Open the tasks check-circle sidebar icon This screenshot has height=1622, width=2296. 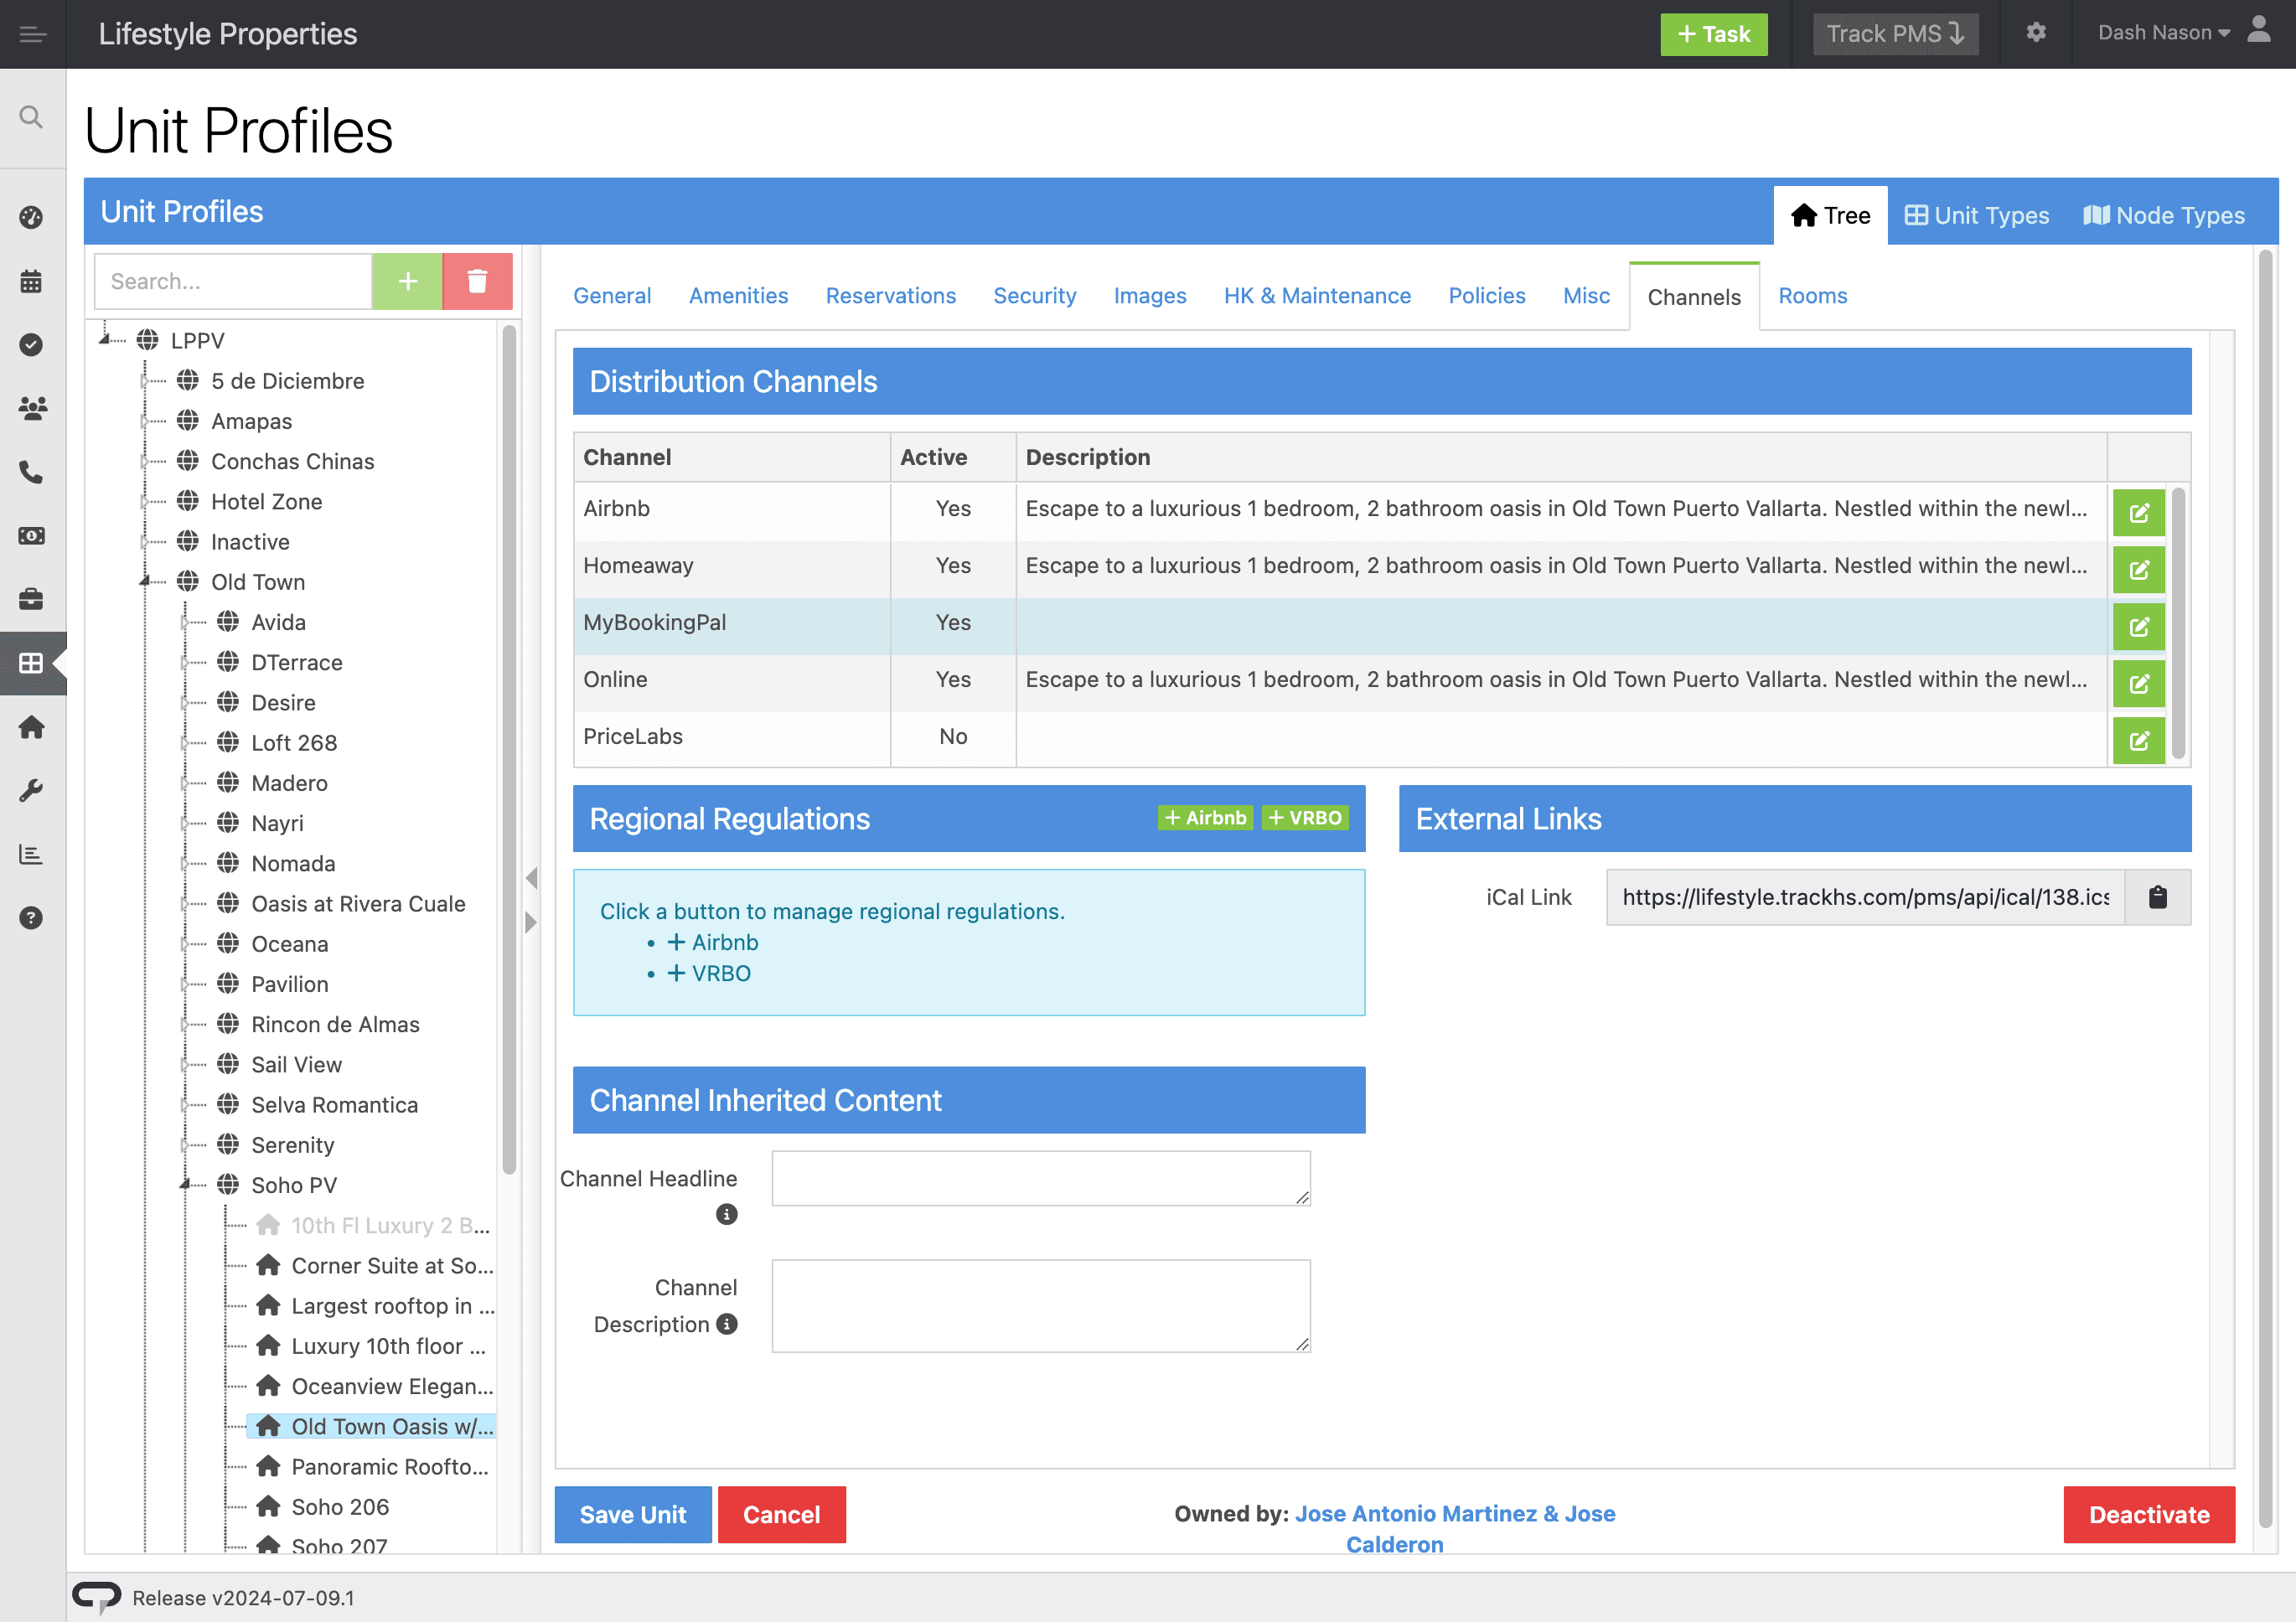31,345
